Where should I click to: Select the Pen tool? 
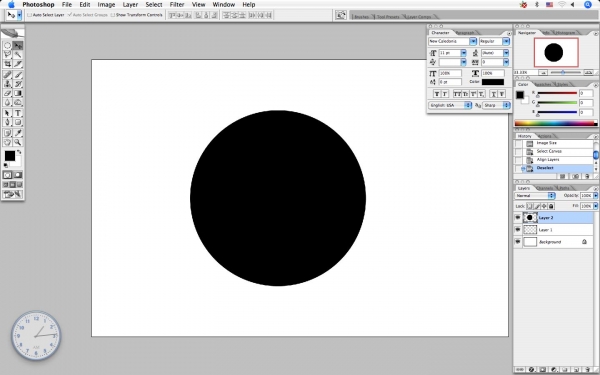(x=7, y=122)
